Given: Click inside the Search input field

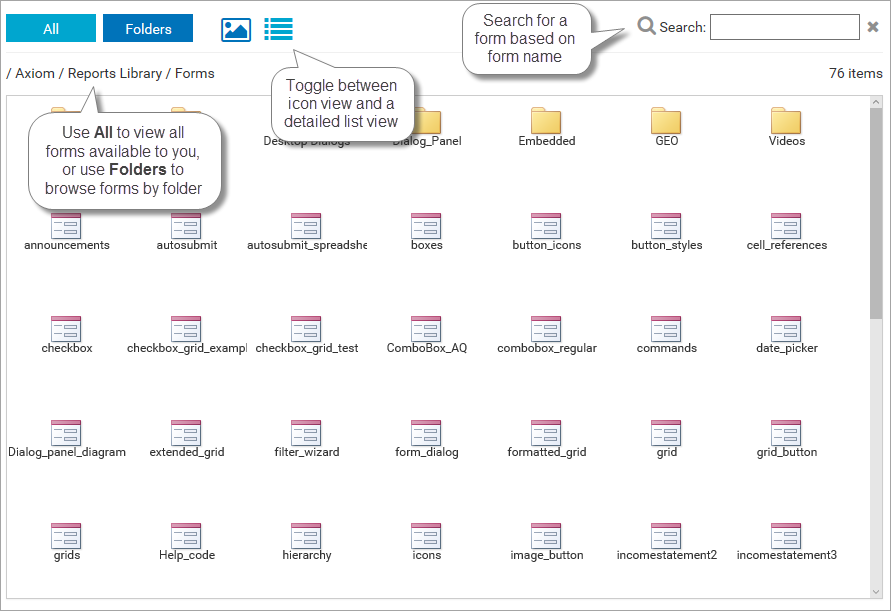Looking at the screenshot, I should coord(784,27).
